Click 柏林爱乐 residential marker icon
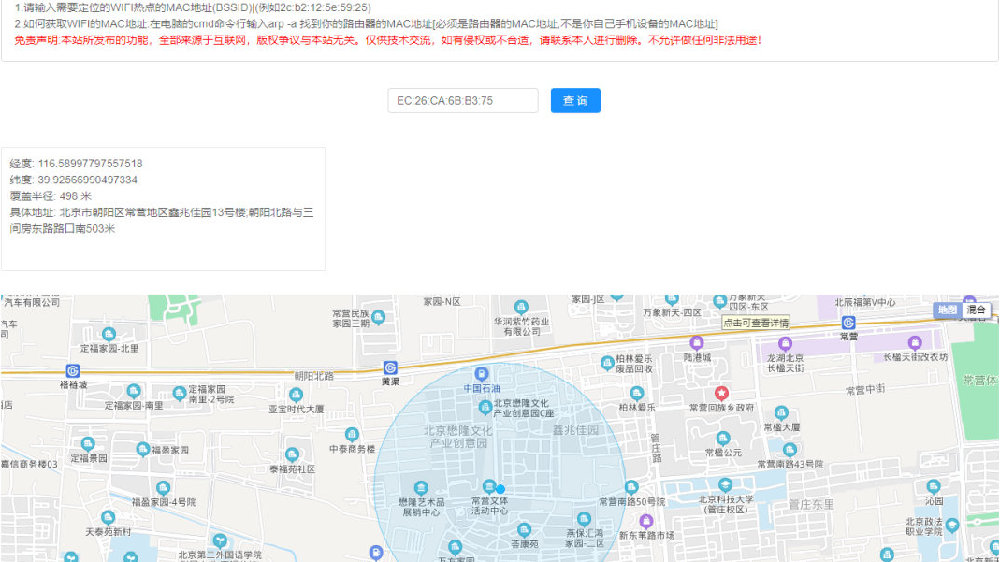 click(x=636, y=393)
